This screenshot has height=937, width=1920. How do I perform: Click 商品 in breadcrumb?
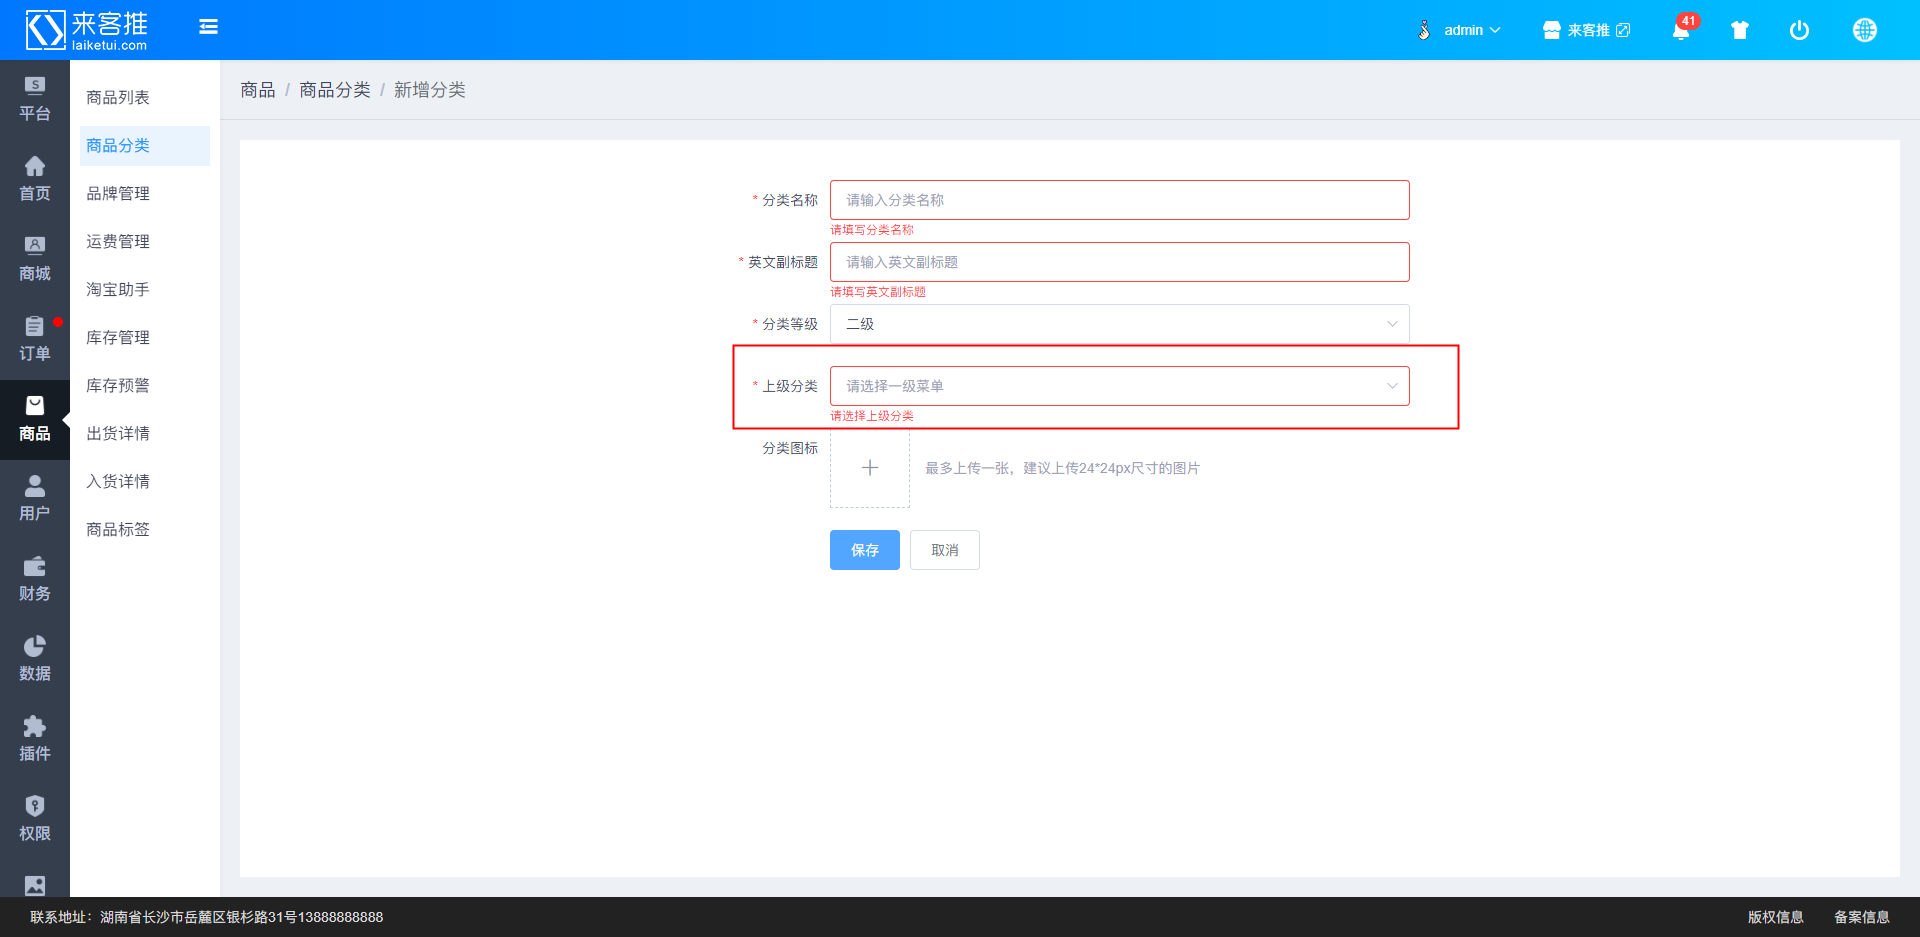[258, 90]
